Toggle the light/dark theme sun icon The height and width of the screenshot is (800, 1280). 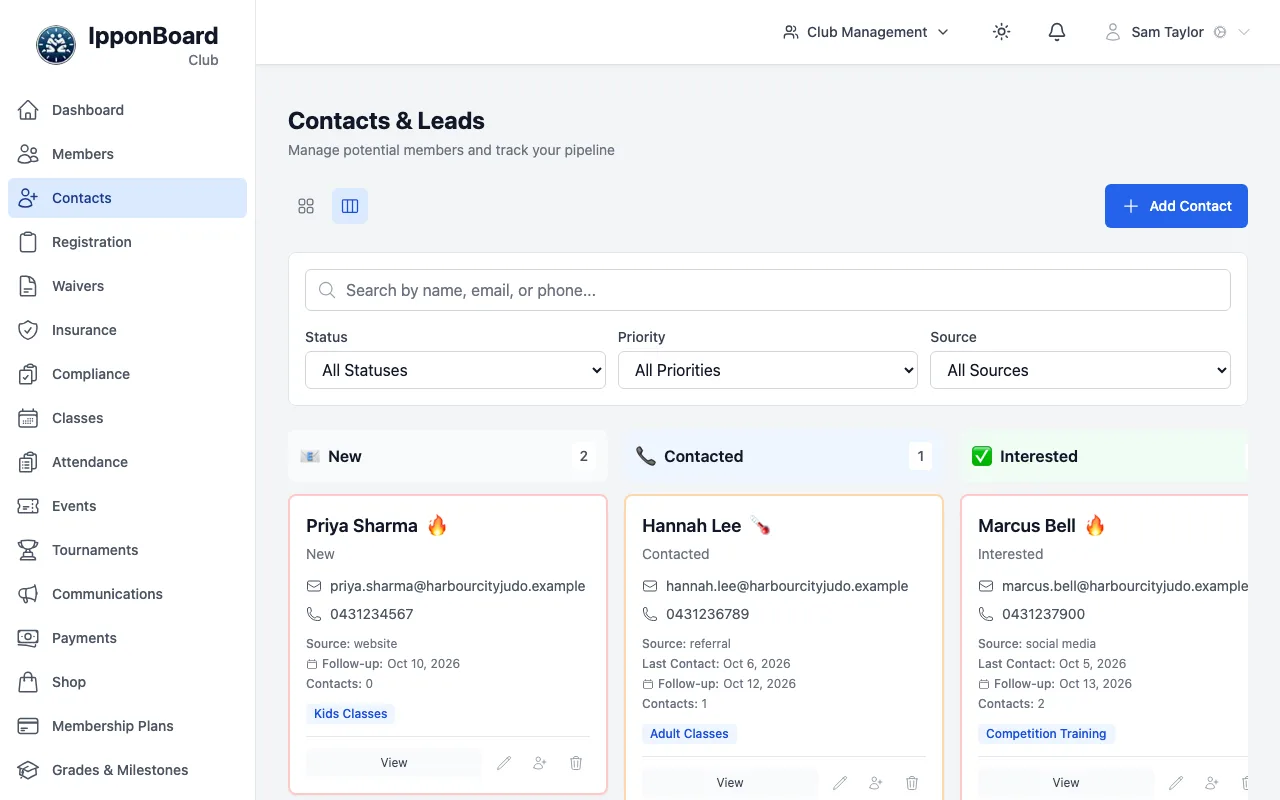pos(1001,32)
